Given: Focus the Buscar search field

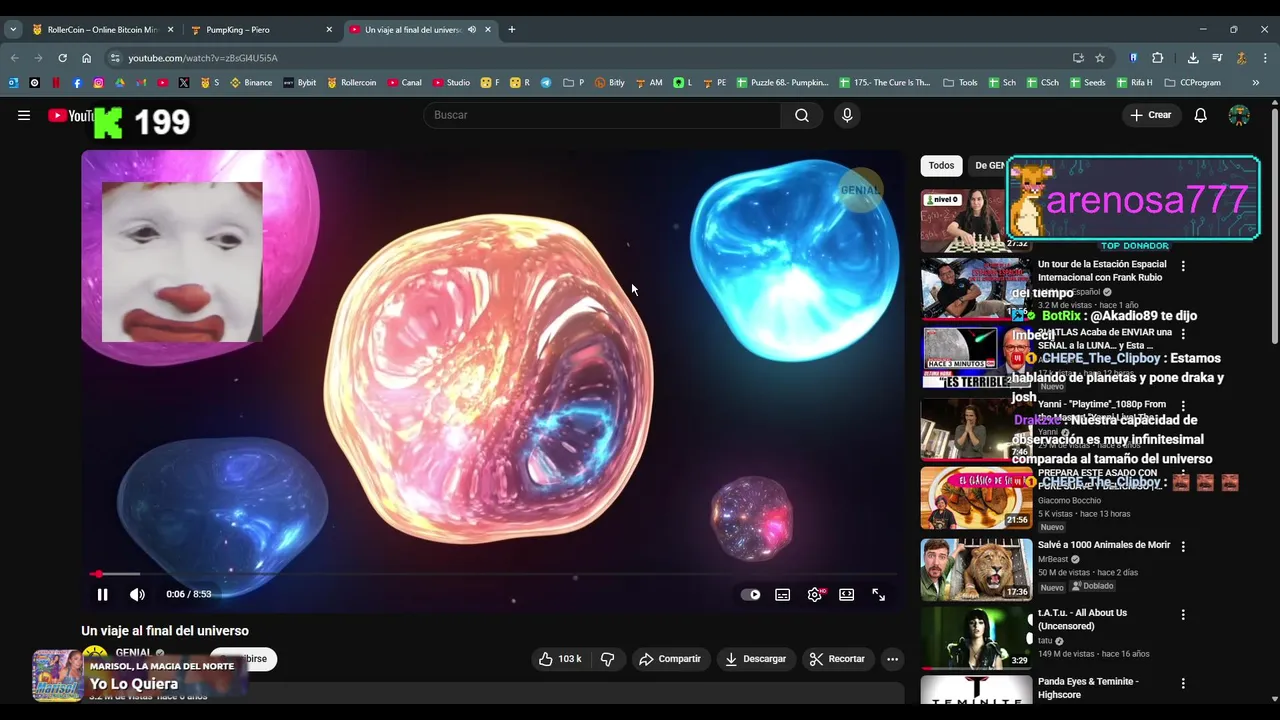Looking at the screenshot, I should click(604, 115).
